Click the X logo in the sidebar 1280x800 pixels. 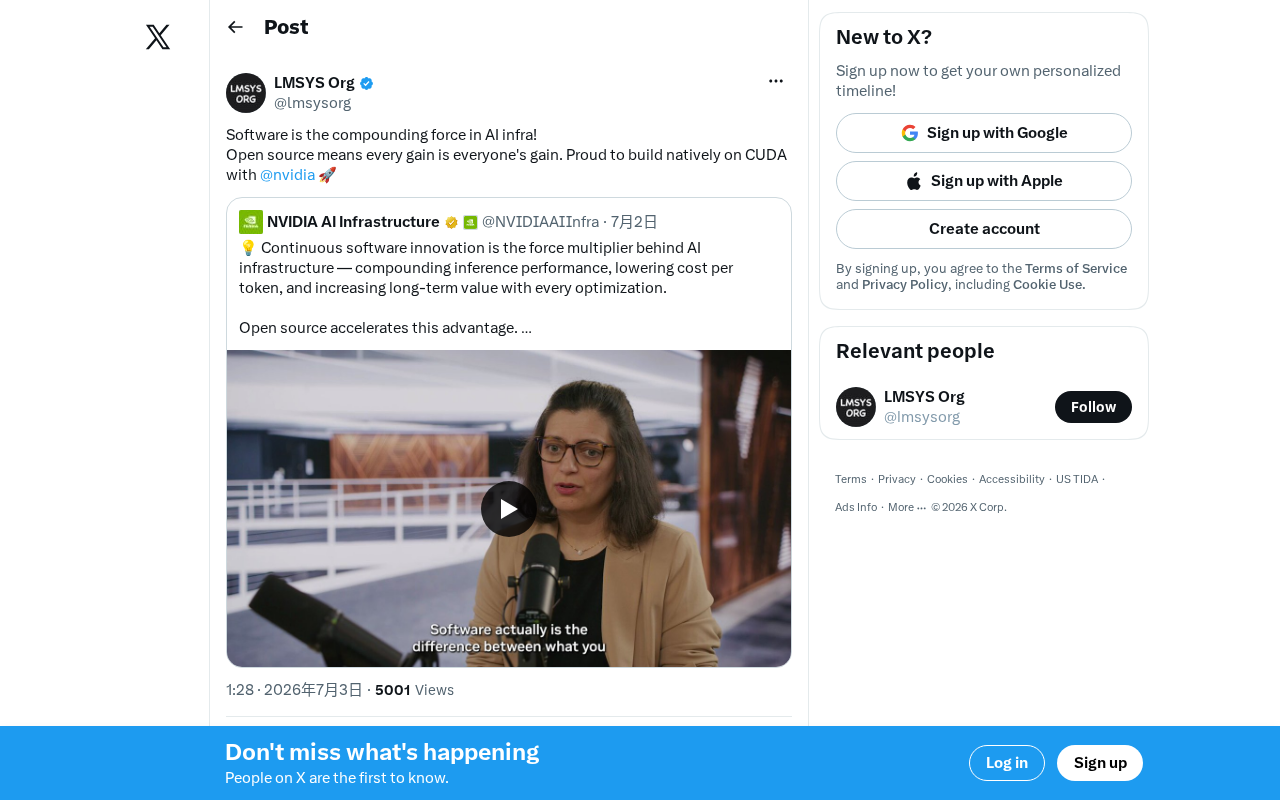coord(158,37)
